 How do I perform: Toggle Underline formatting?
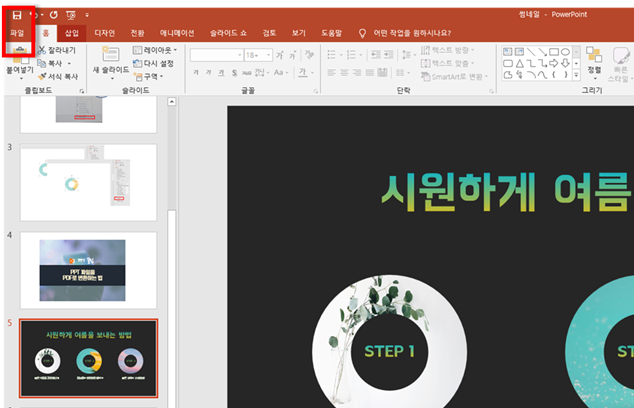222,73
